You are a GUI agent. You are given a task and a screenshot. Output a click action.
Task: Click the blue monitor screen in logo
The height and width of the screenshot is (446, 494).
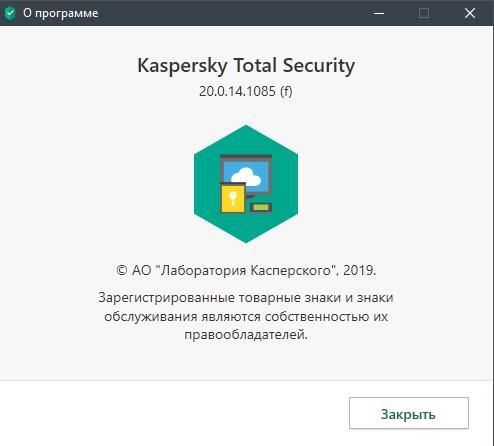246,175
